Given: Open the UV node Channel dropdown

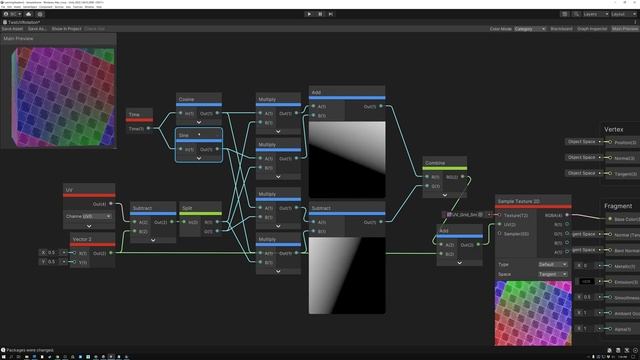Looking at the screenshot, I should tap(97, 216).
